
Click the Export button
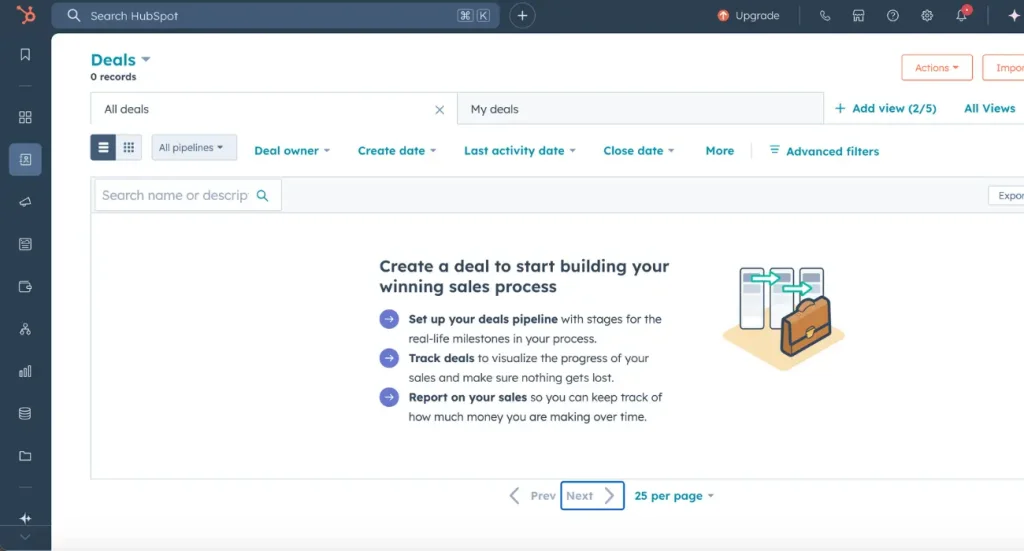pyautogui.click(x=1006, y=195)
